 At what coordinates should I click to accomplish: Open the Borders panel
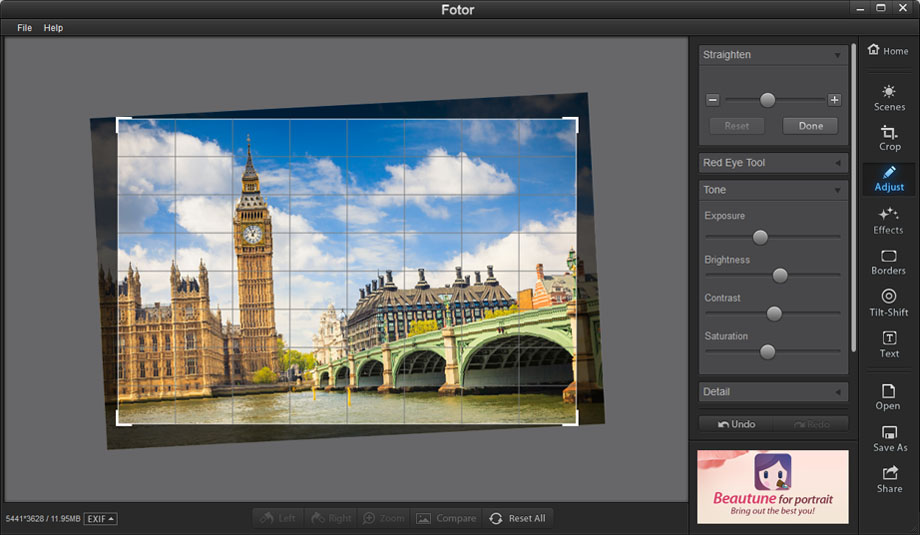point(888,262)
